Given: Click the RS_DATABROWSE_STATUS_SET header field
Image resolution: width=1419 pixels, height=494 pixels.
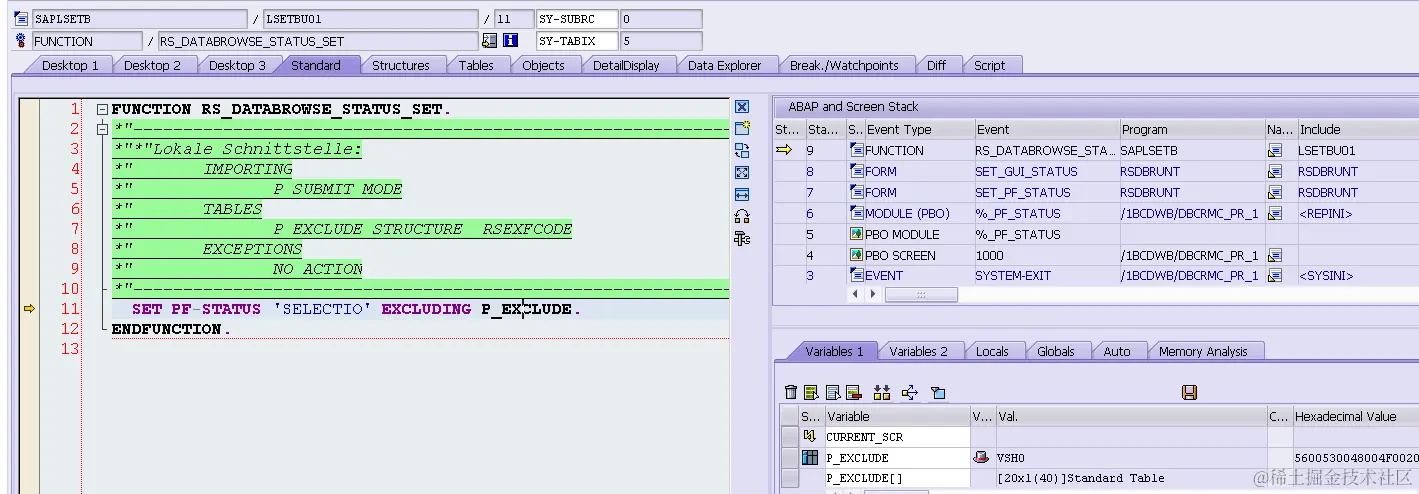Looking at the screenshot, I should (x=317, y=41).
